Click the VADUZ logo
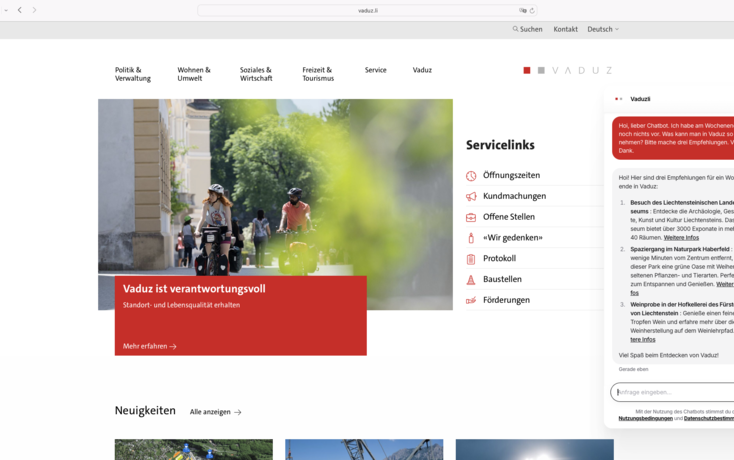 tap(567, 70)
